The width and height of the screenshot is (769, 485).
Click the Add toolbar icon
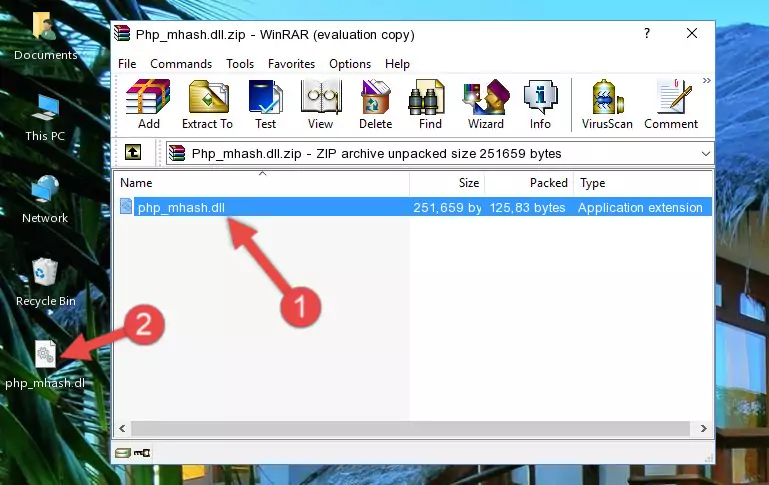coord(148,104)
